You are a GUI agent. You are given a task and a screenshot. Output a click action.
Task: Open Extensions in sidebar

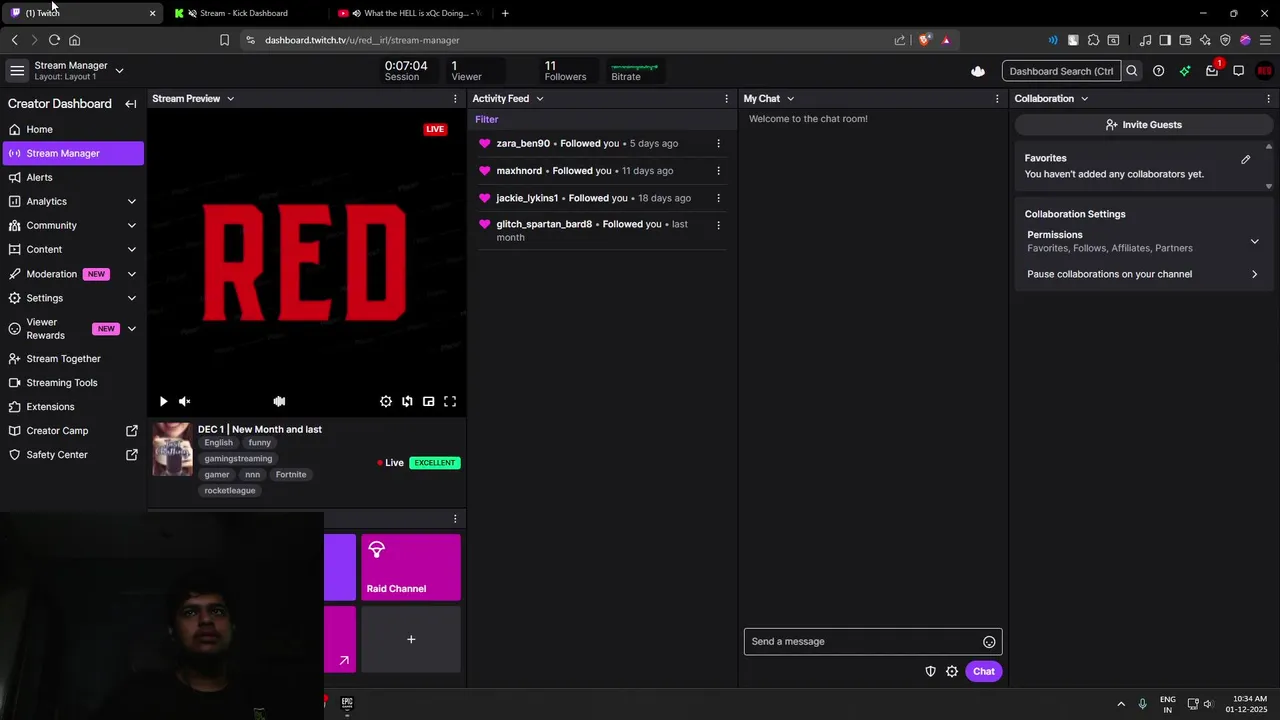[73, 407]
